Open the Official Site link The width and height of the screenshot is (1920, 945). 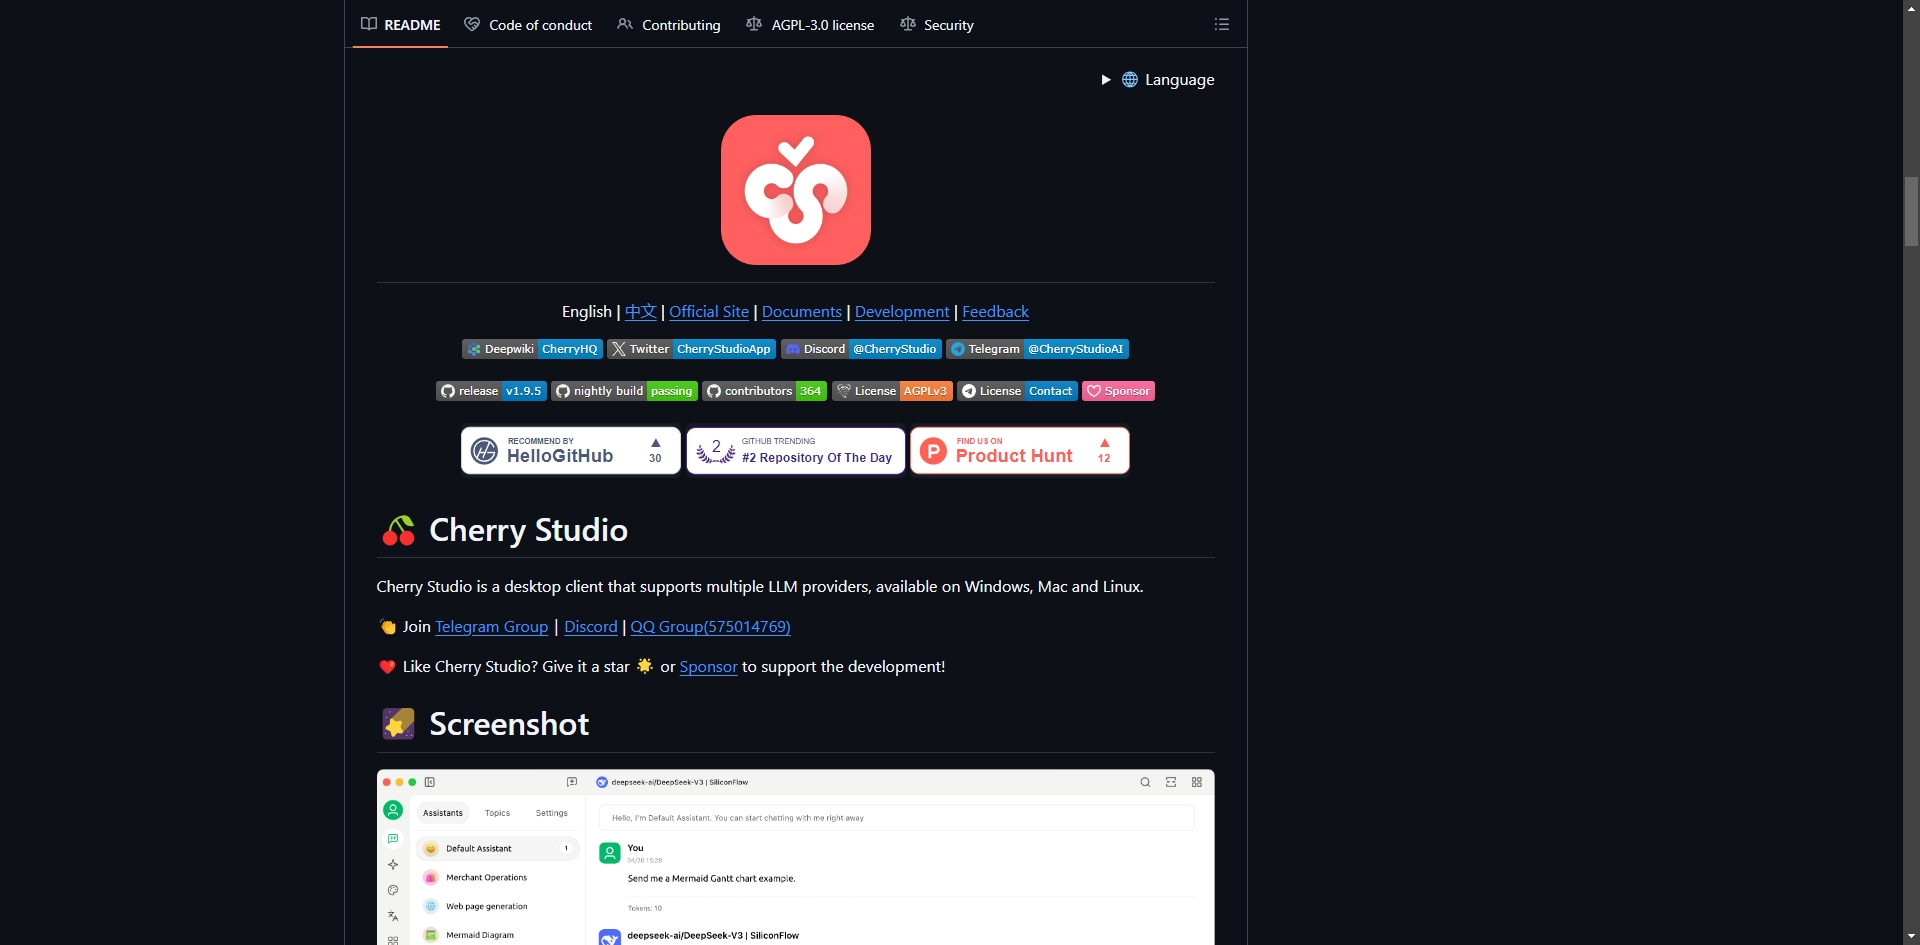tap(709, 312)
